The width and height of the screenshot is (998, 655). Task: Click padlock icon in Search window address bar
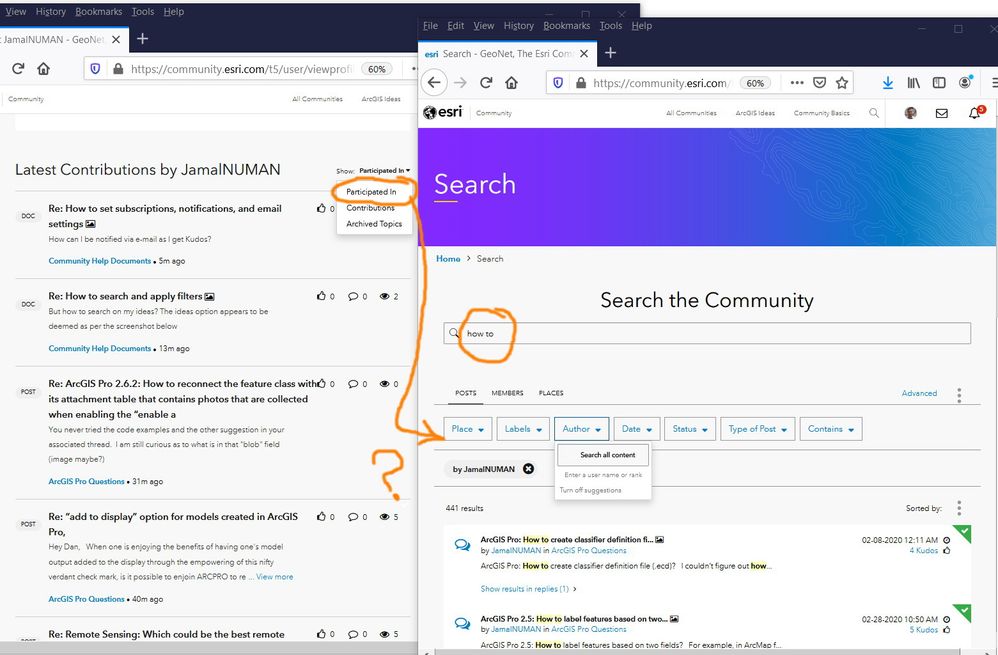point(580,83)
